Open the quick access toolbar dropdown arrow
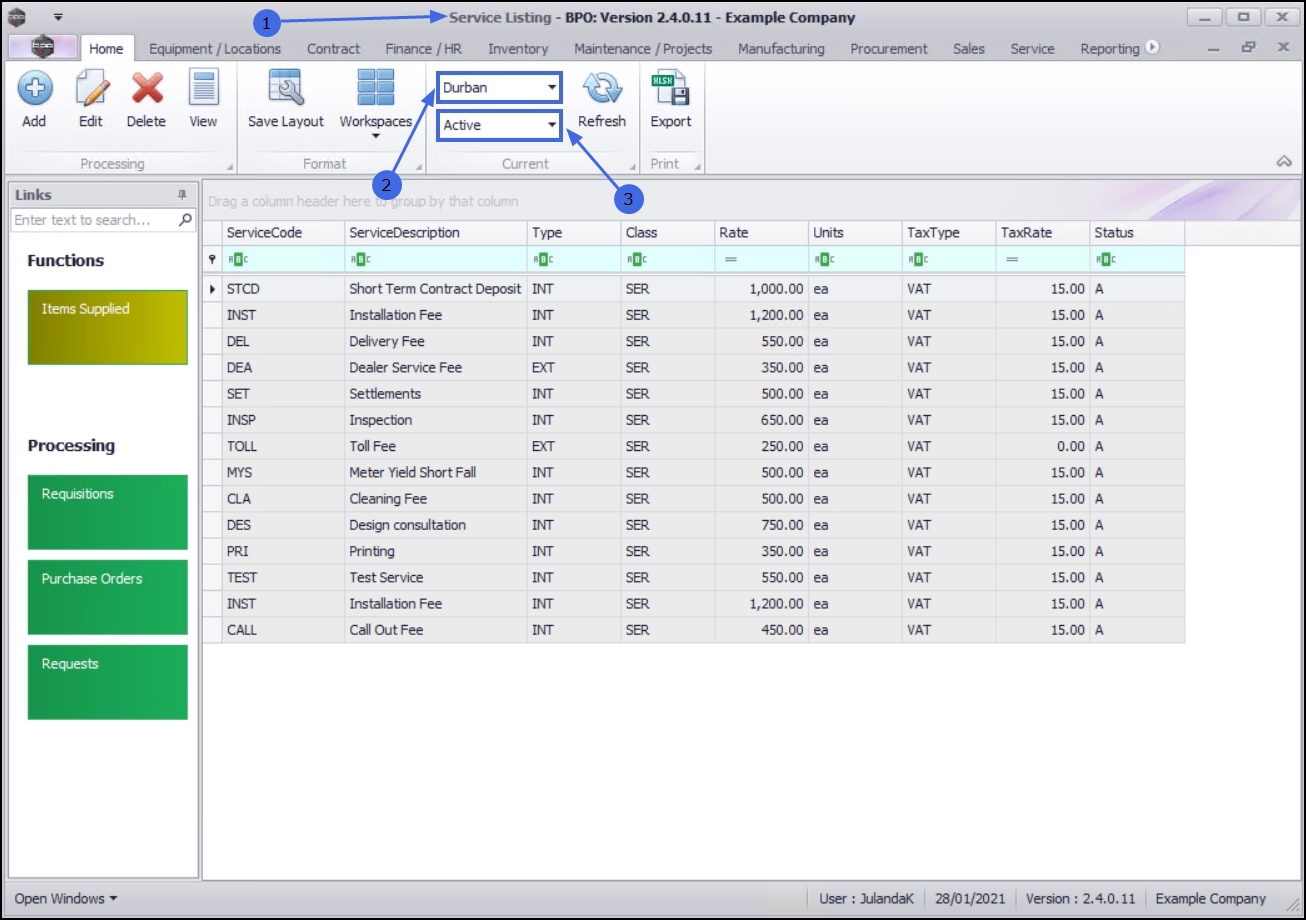 coord(58,17)
